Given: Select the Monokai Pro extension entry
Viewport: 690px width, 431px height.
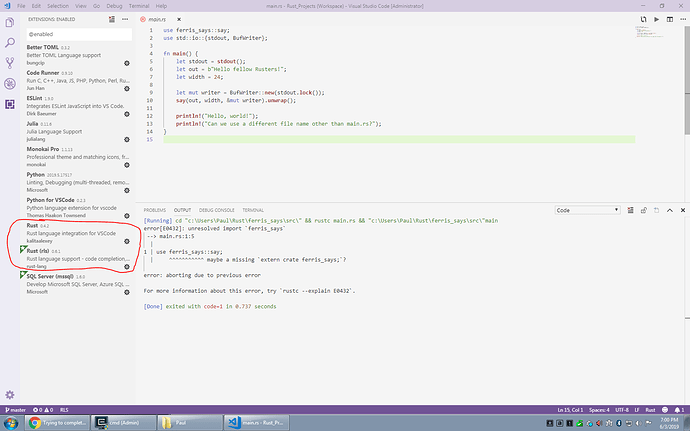Looking at the screenshot, I should (78, 157).
